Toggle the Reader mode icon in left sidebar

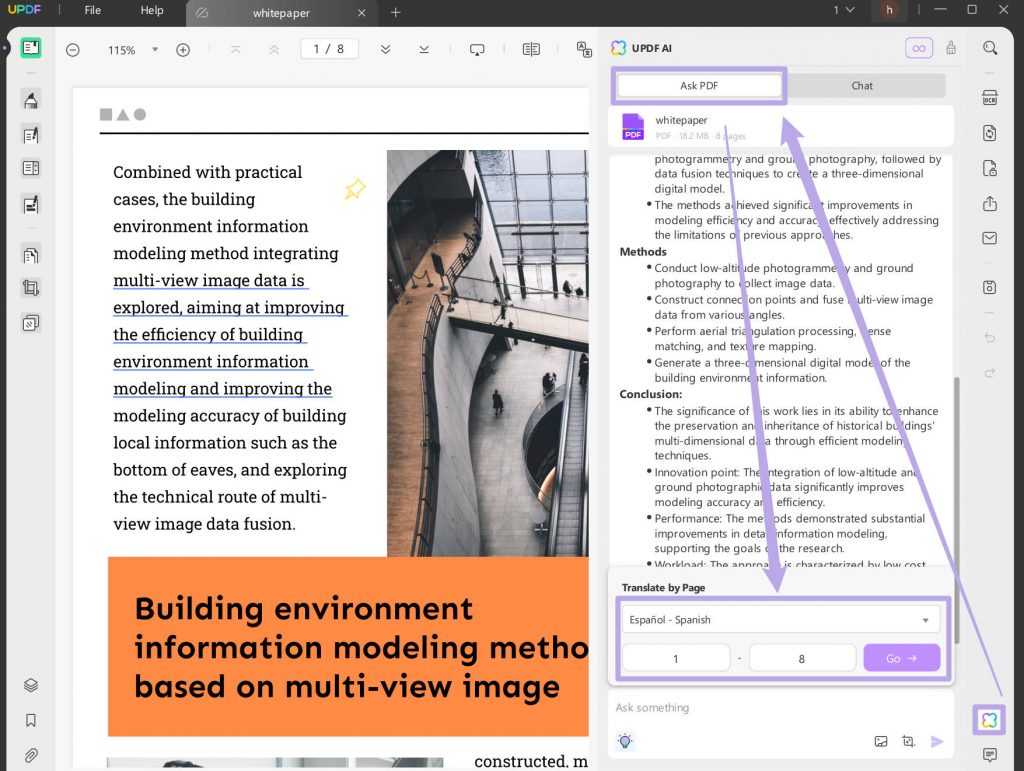31,48
